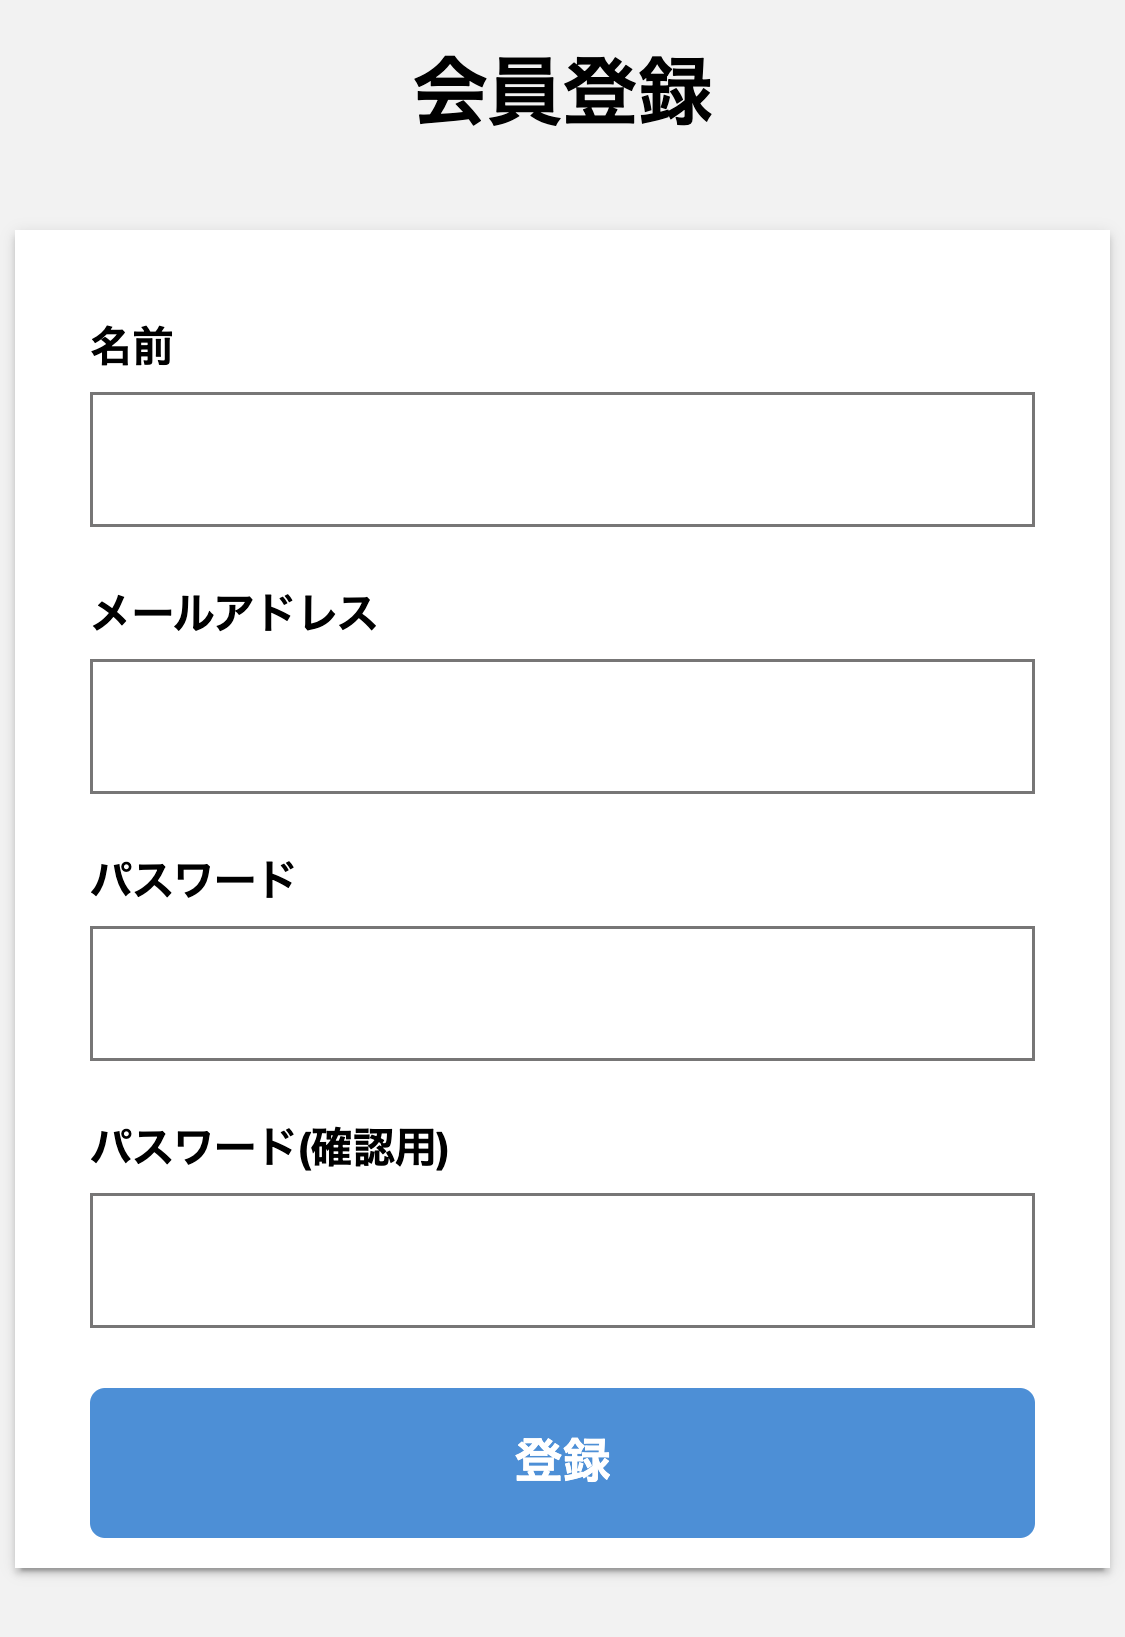Click the メールアドレス label
The width and height of the screenshot is (1125, 1637).
point(234,613)
